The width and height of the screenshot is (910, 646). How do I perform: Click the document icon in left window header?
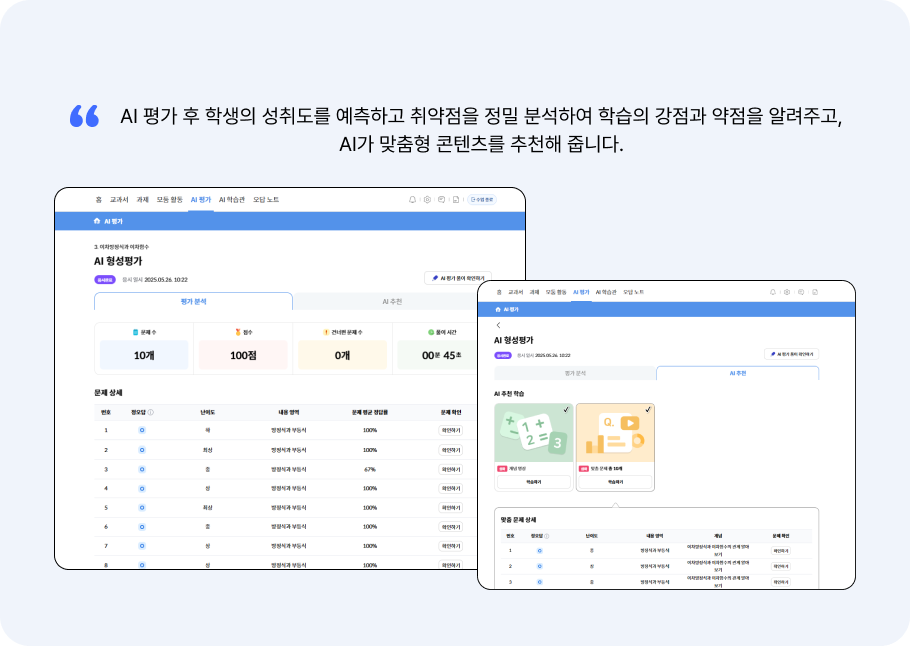click(x=456, y=200)
